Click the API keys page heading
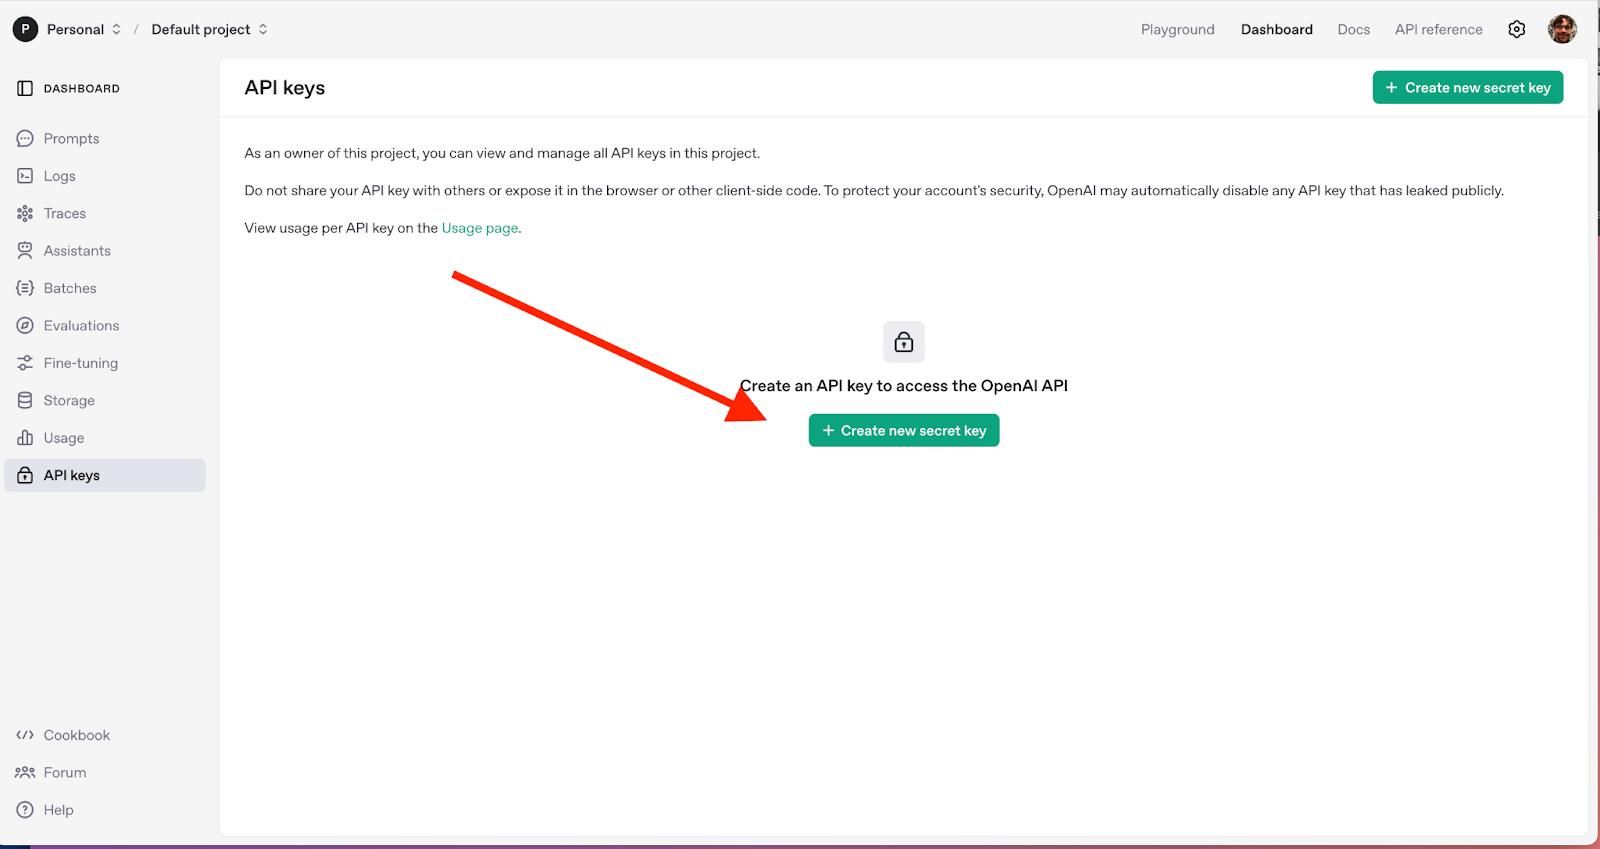 [285, 87]
